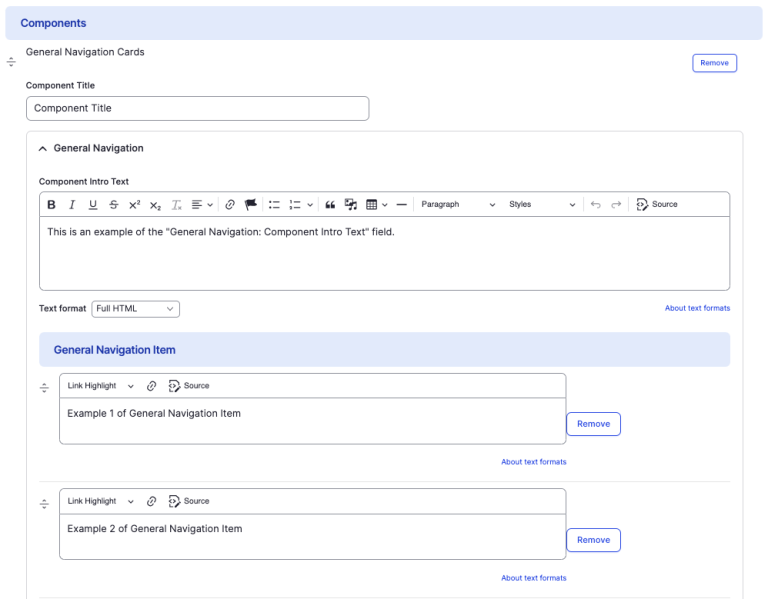Viewport: 768px width, 599px height.
Task: Collapse the General Navigation section
Action: pyautogui.click(x=43, y=148)
